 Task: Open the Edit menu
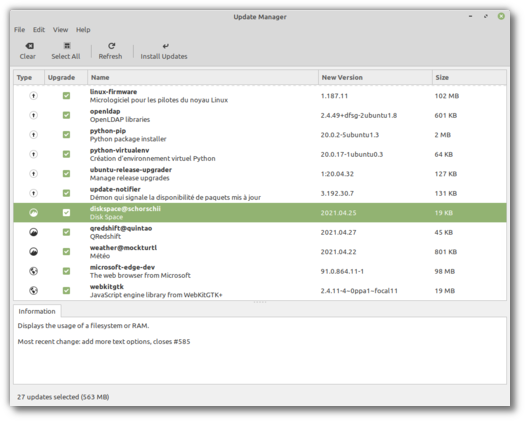point(39,30)
